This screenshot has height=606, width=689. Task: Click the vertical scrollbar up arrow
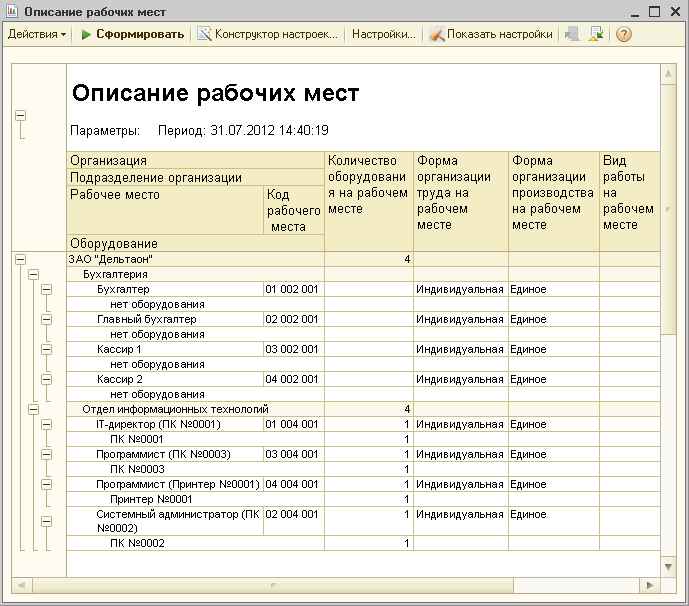pos(668,73)
